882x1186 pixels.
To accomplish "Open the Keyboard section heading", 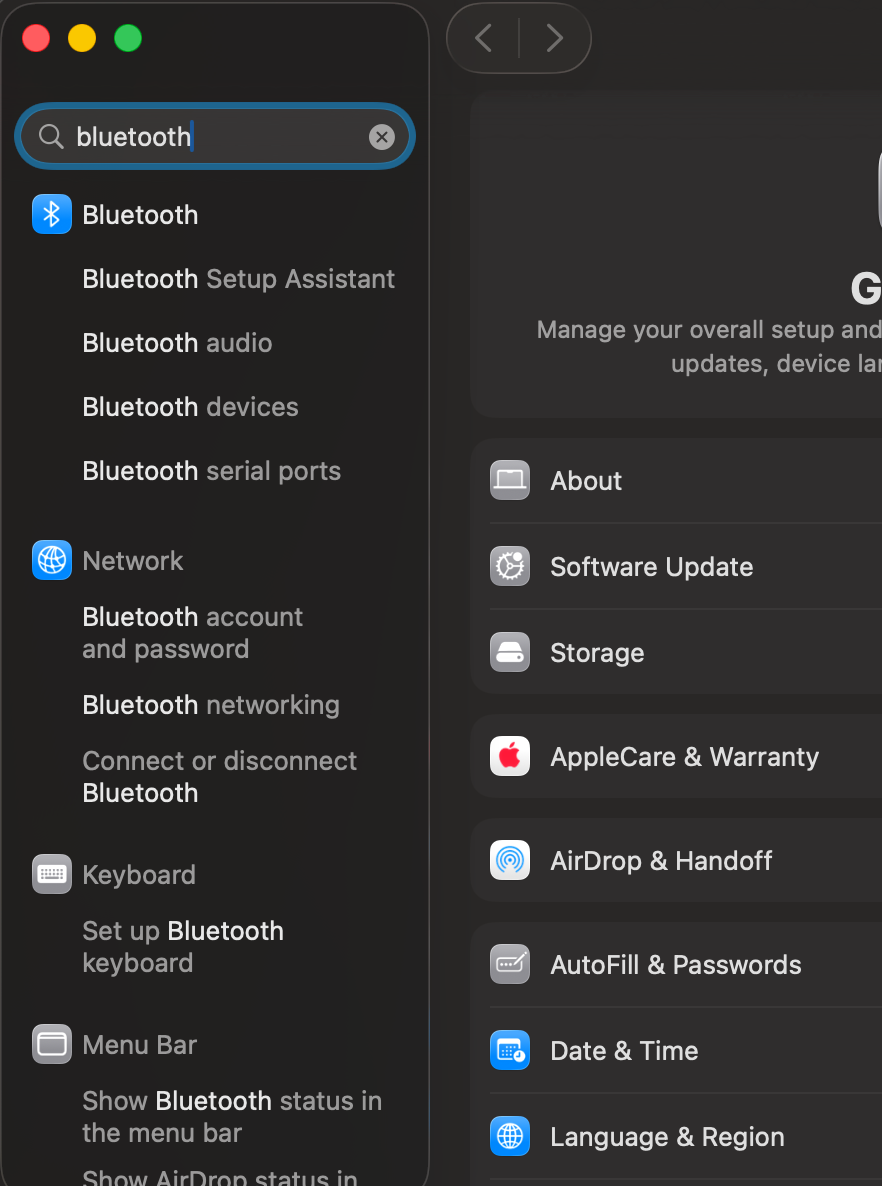I will coord(138,875).
